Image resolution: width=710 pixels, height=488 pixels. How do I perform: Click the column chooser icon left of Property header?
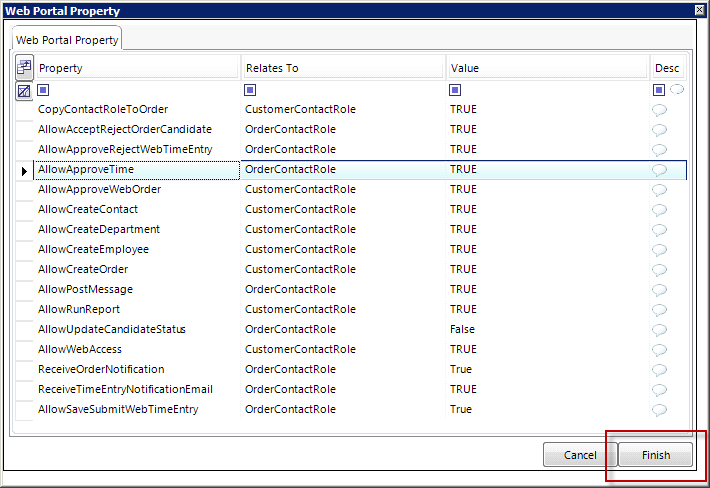(x=25, y=68)
